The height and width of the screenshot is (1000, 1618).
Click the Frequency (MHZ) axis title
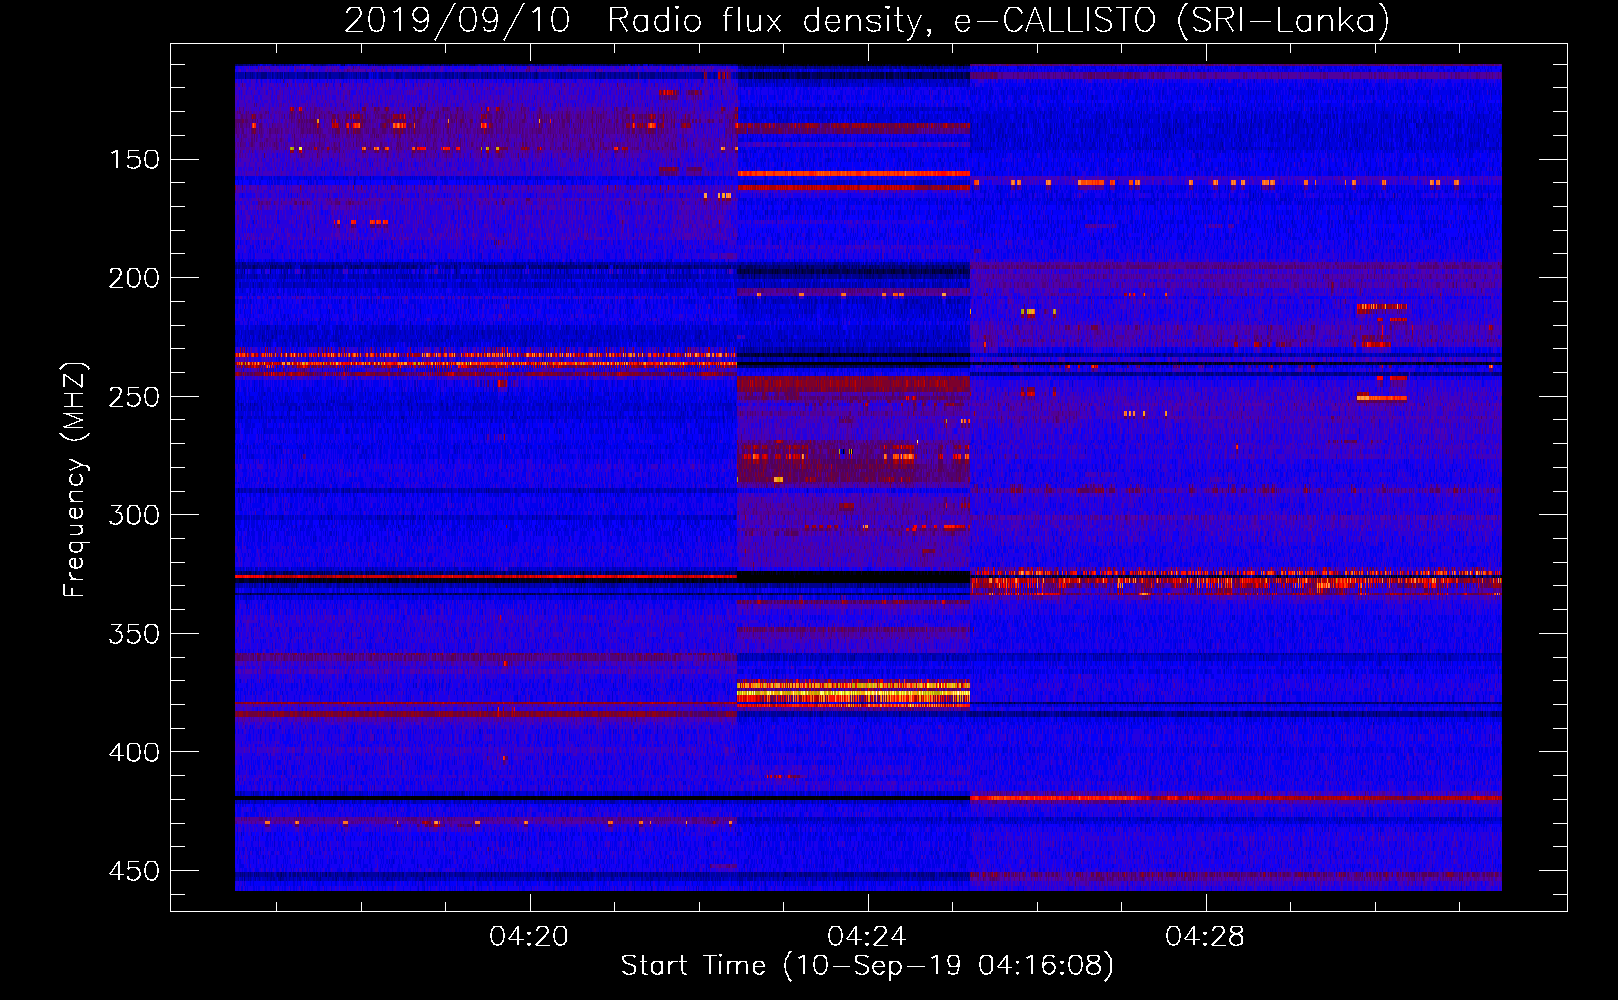75,479
